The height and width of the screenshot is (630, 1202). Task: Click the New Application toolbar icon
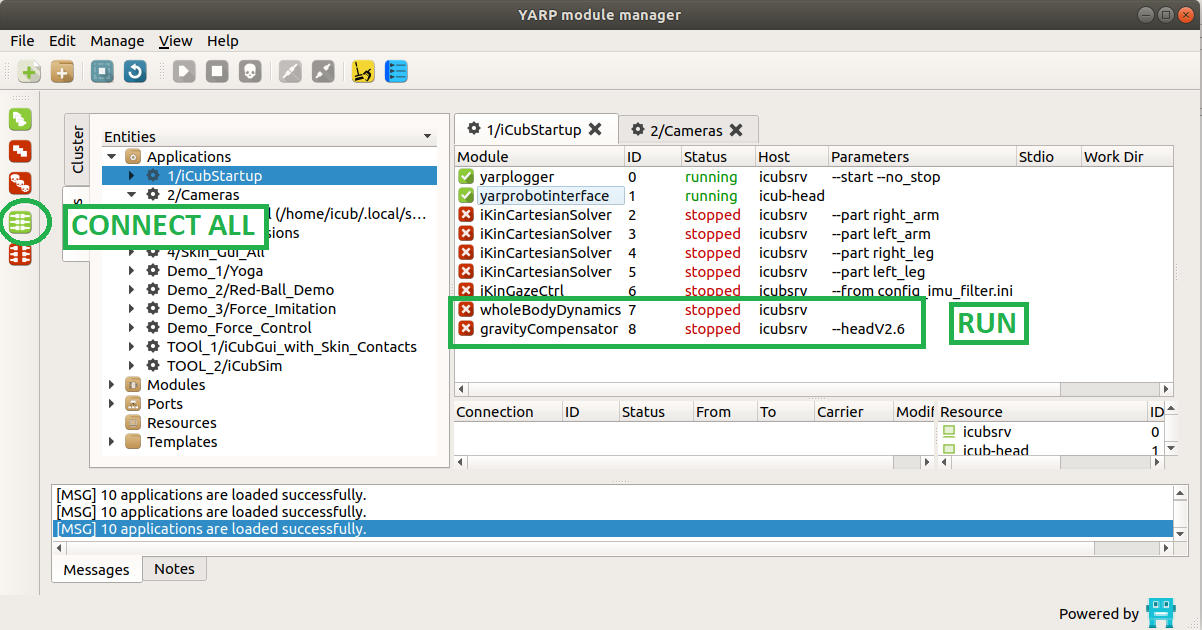click(30, 72)
